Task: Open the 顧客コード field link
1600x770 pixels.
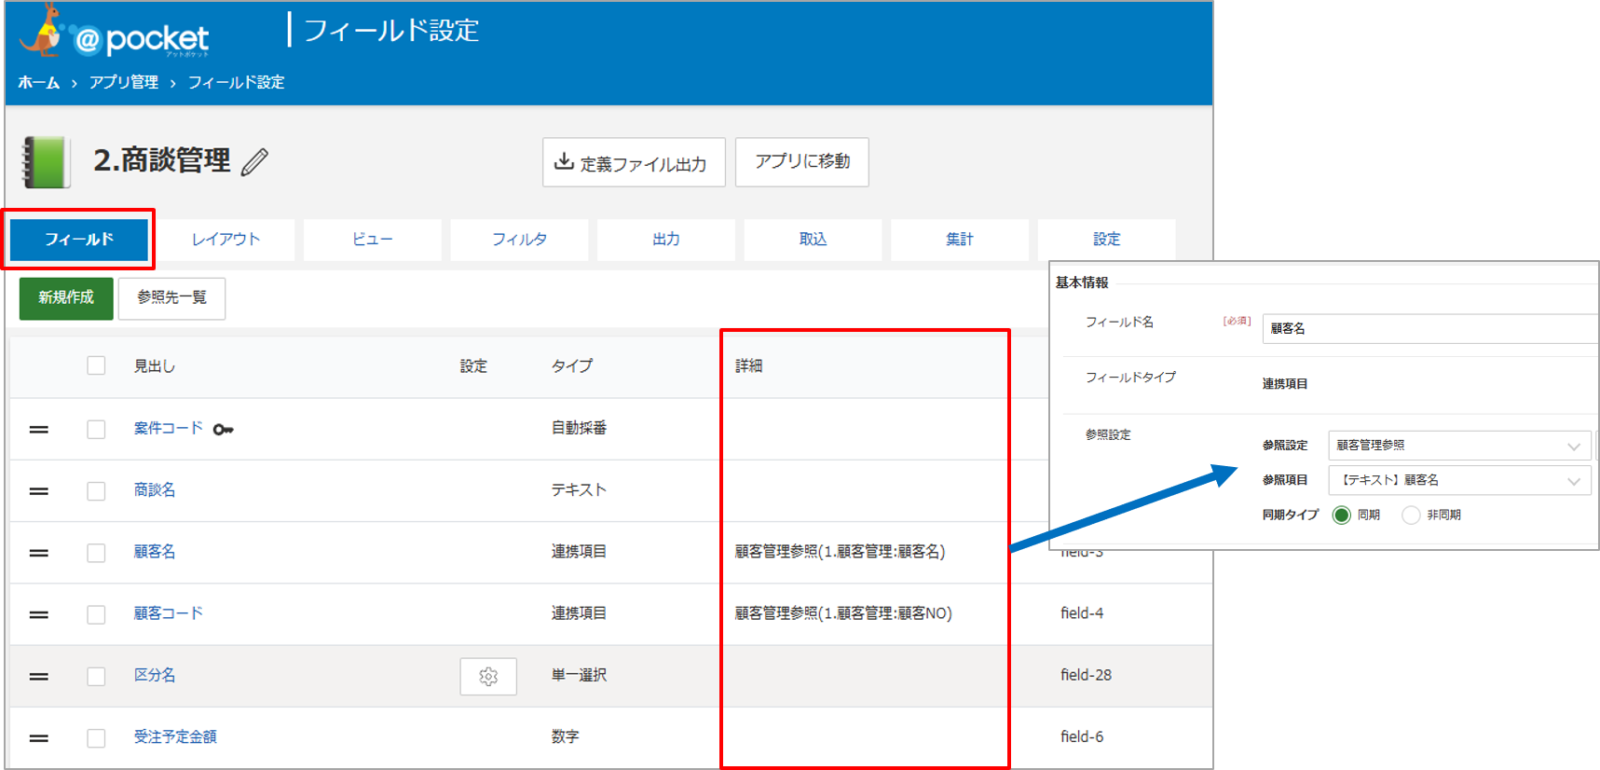Action: pyautogui.click(x=168, y=614)
